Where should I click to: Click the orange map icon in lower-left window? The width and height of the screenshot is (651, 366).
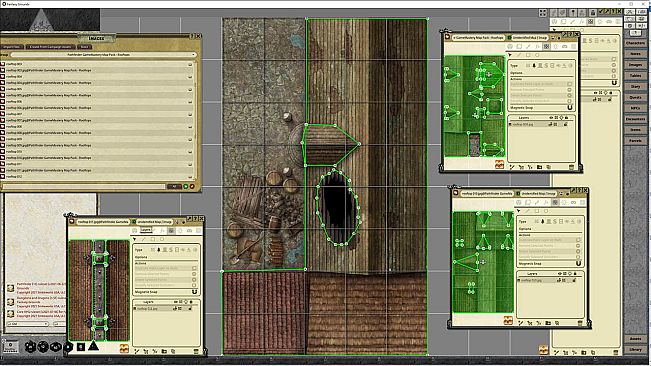click(124, 349)
